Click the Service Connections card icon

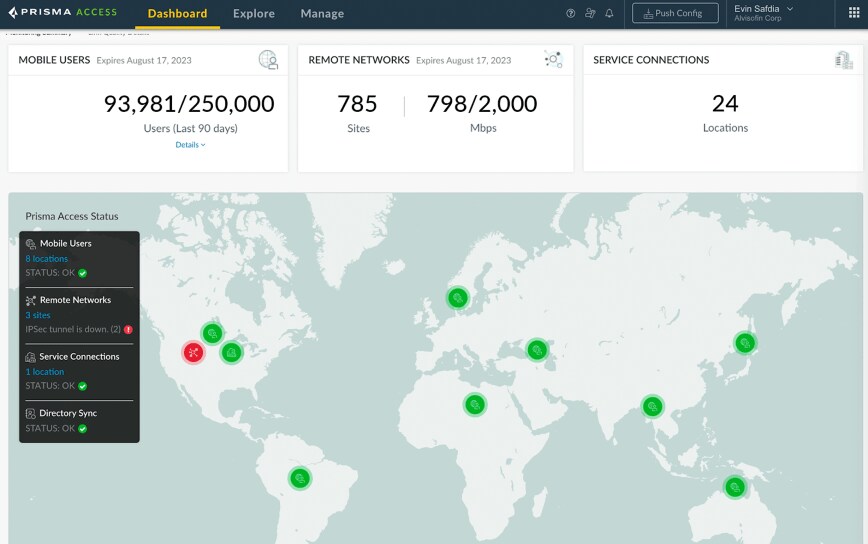pyautogui.click(x=843, y=60)
